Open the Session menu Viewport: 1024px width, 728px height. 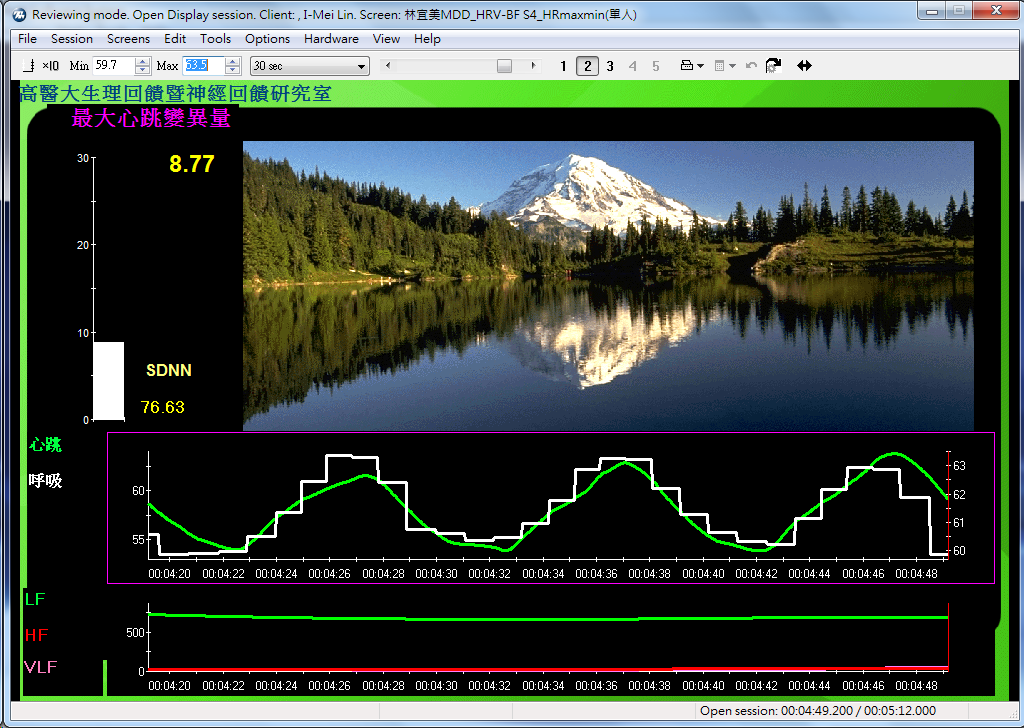point(72,39)
